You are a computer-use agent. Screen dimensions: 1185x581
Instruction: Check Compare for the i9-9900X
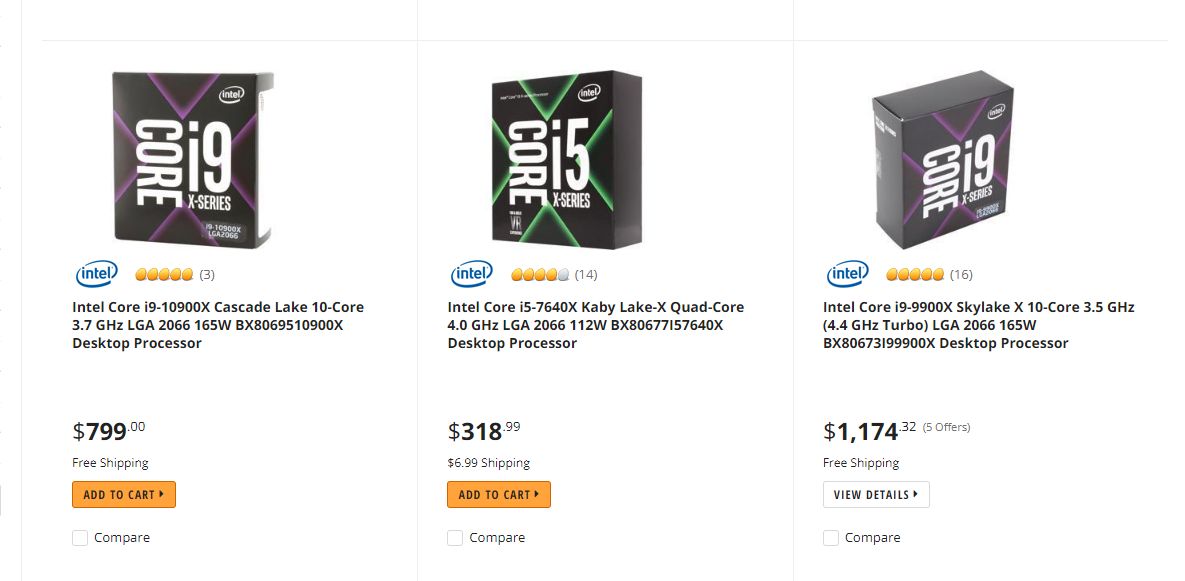[x=831, y=538]
